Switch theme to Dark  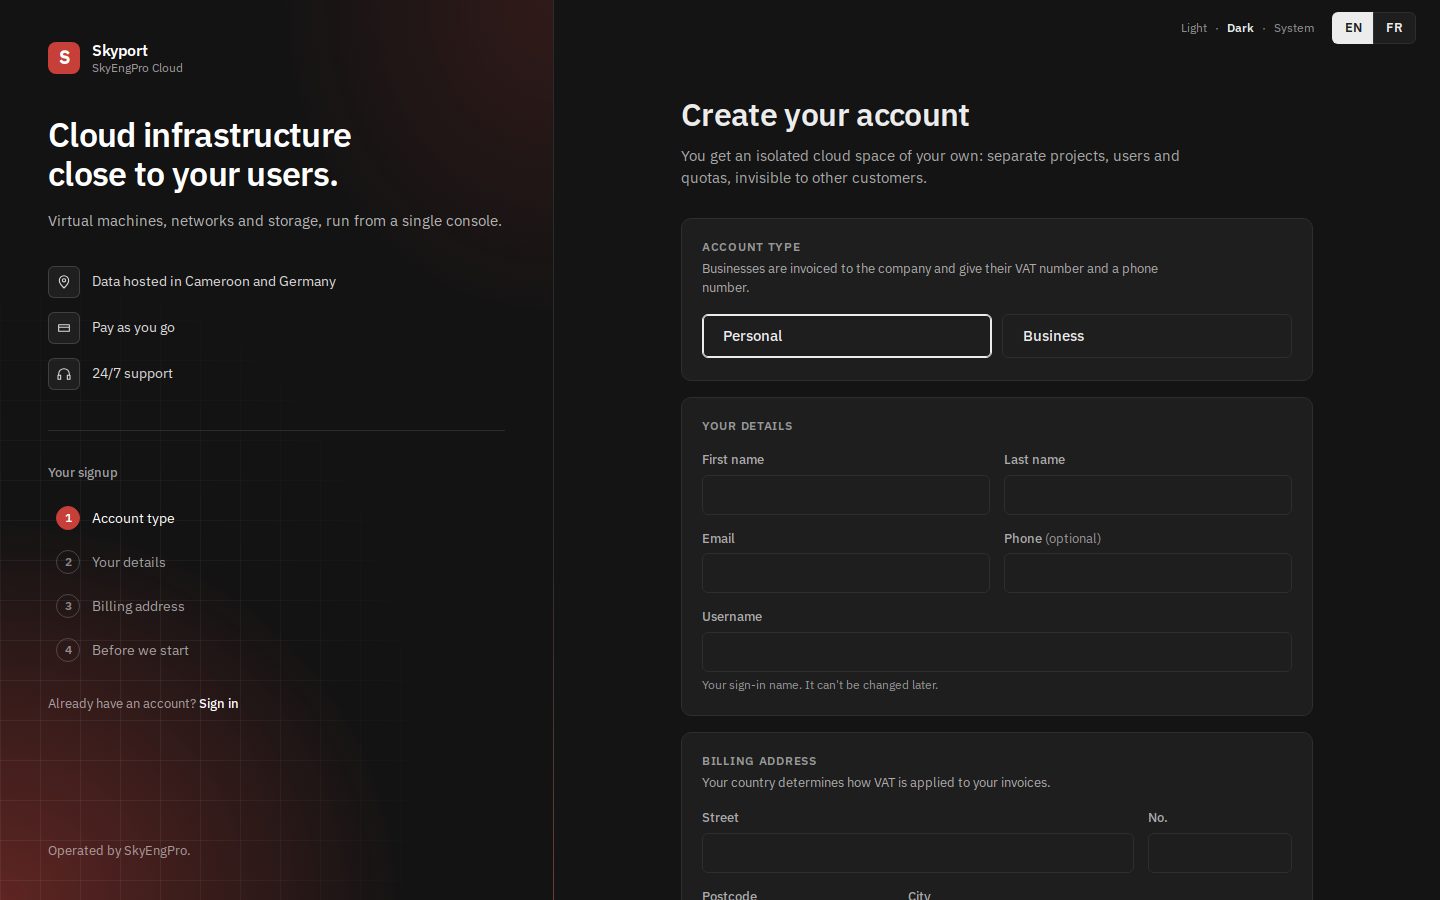(x=1240, y=28)
